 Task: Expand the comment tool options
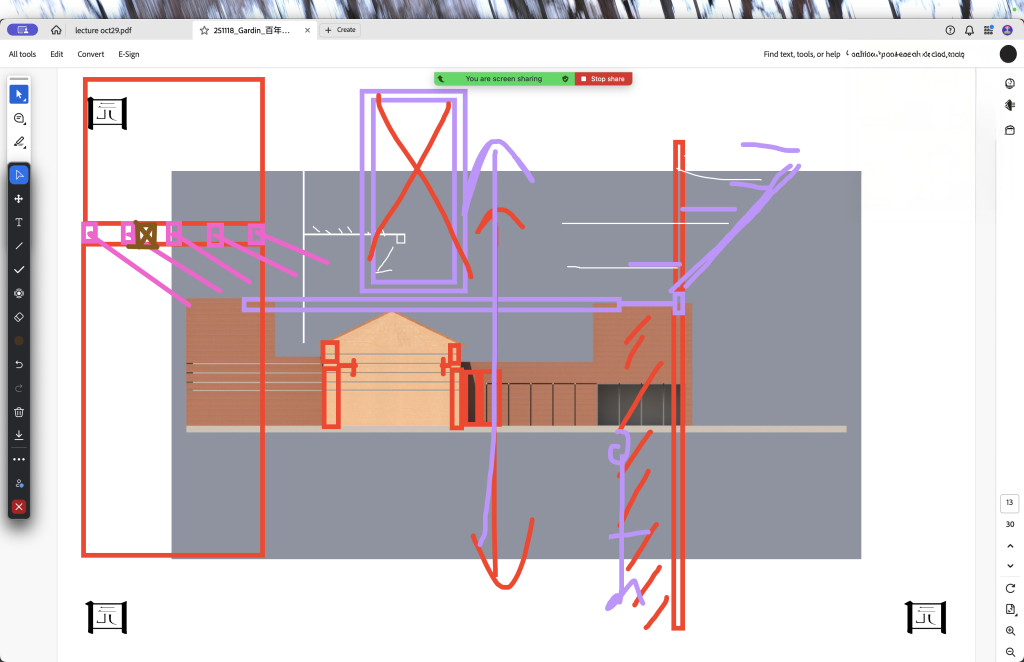(x=19, y=118)
